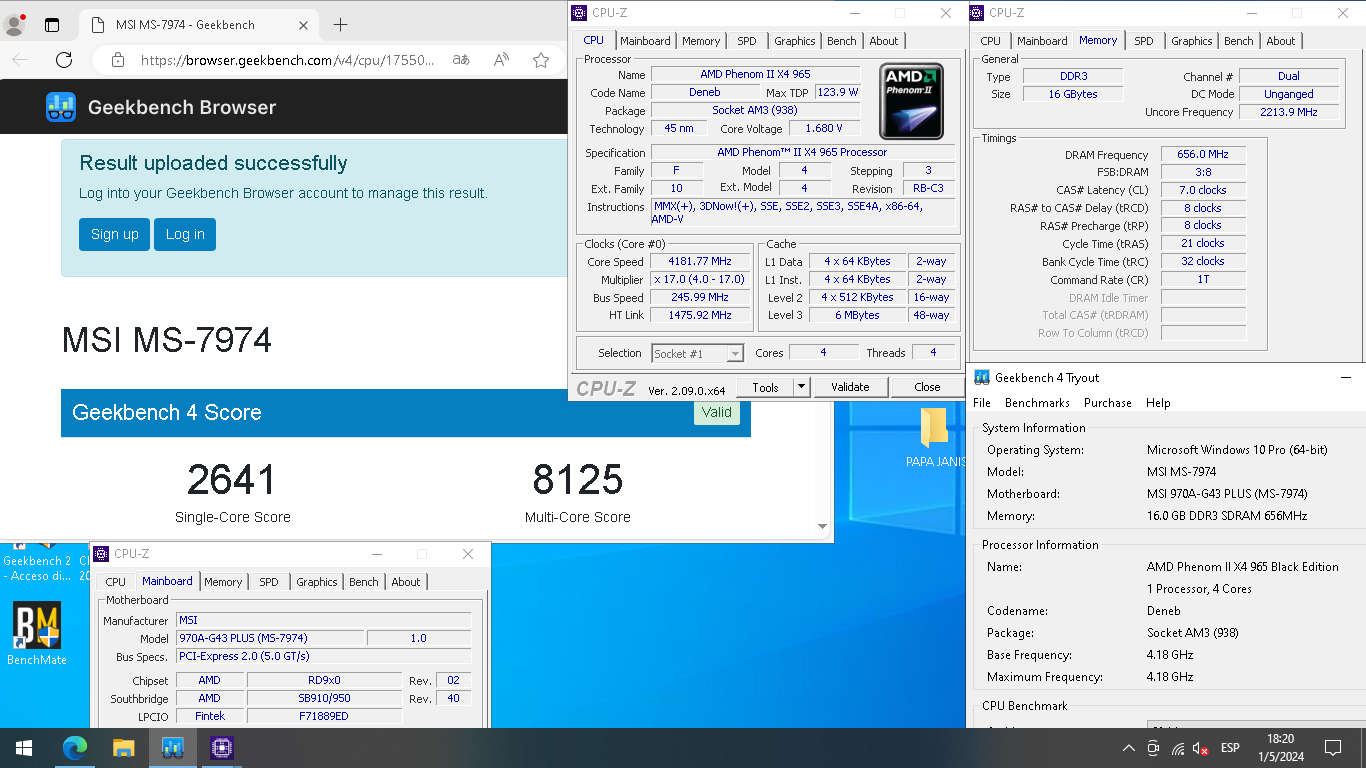Image resolution: width=1366 pixels, height=768 pixels.
Task: View site information lock icon in address bar
Action: click(x=118, y=60)
